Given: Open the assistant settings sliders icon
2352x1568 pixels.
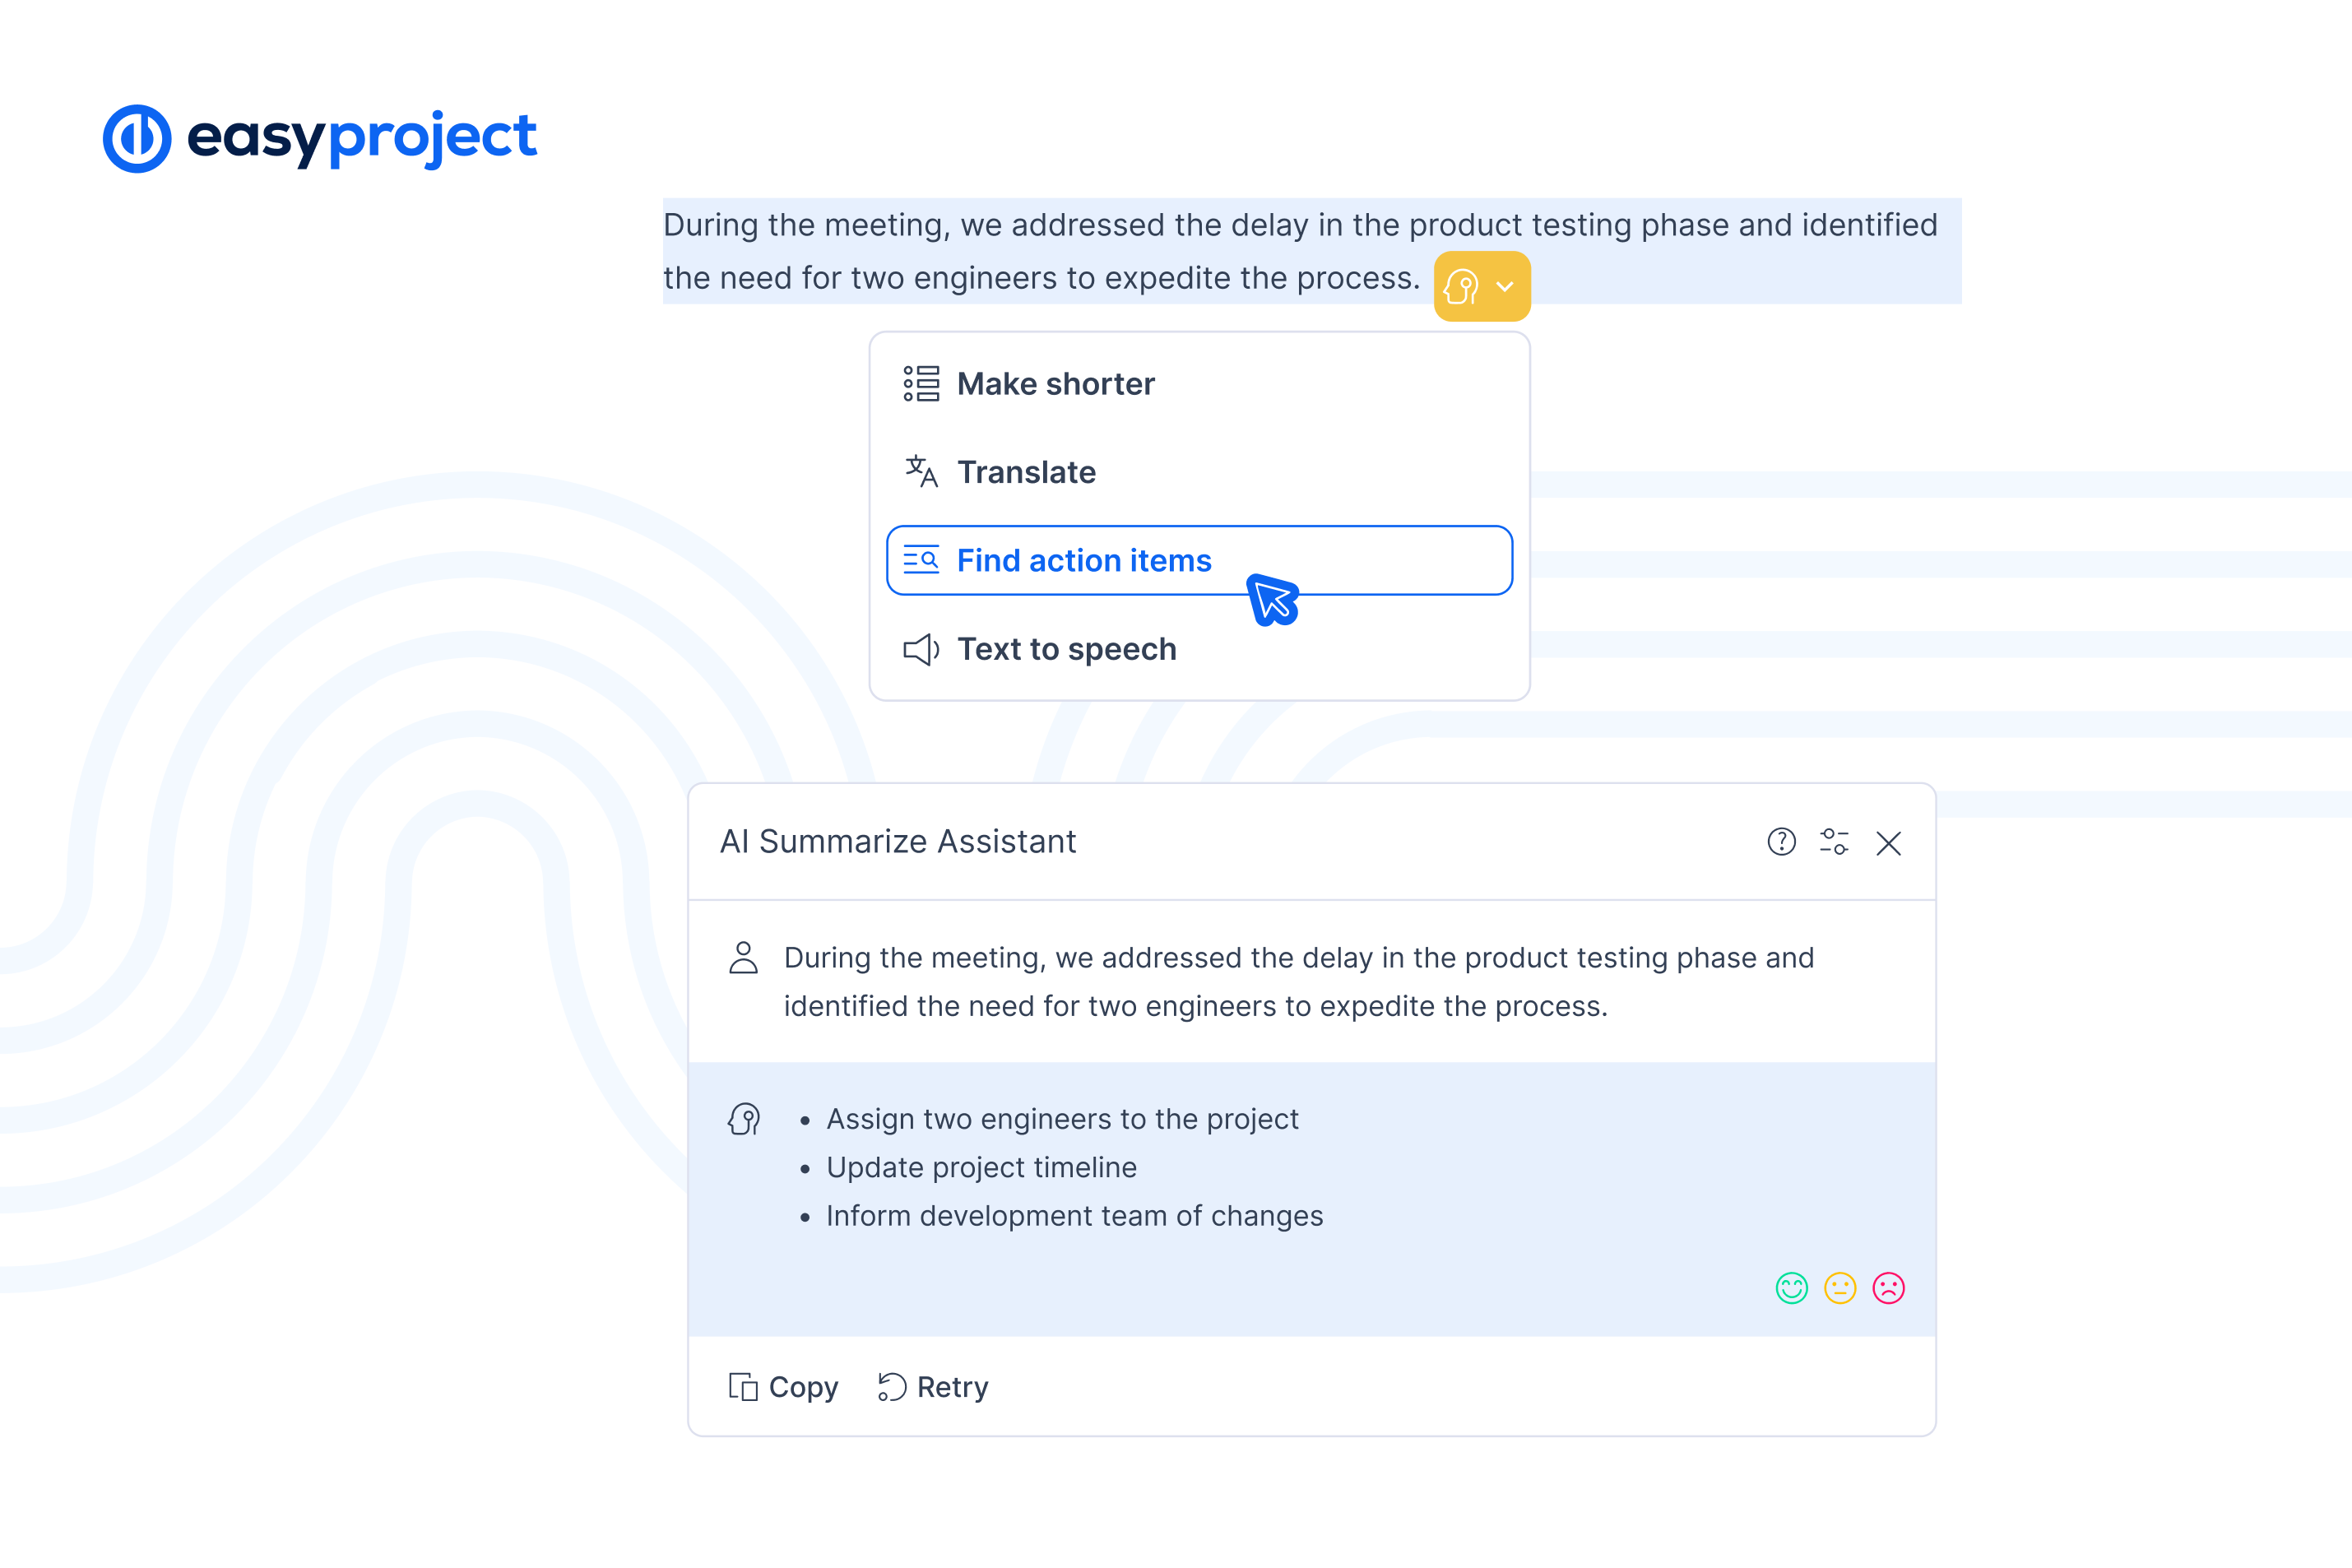Looking at the screenshot, I should coord(1834,842).
